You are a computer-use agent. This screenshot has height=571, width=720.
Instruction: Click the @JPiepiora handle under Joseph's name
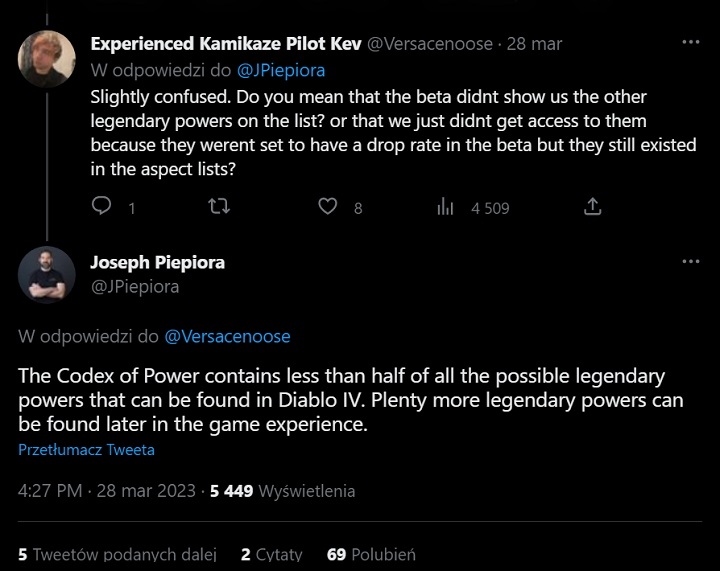pyautogui.click(x=135, y=287)
